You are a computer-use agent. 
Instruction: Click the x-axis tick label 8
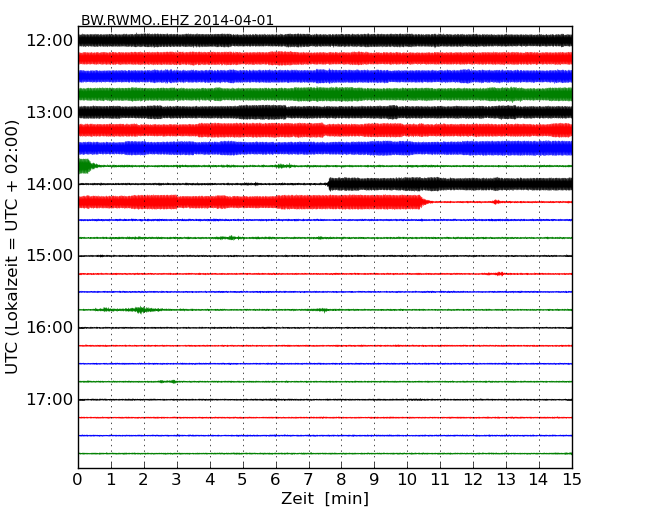(342, 480)
